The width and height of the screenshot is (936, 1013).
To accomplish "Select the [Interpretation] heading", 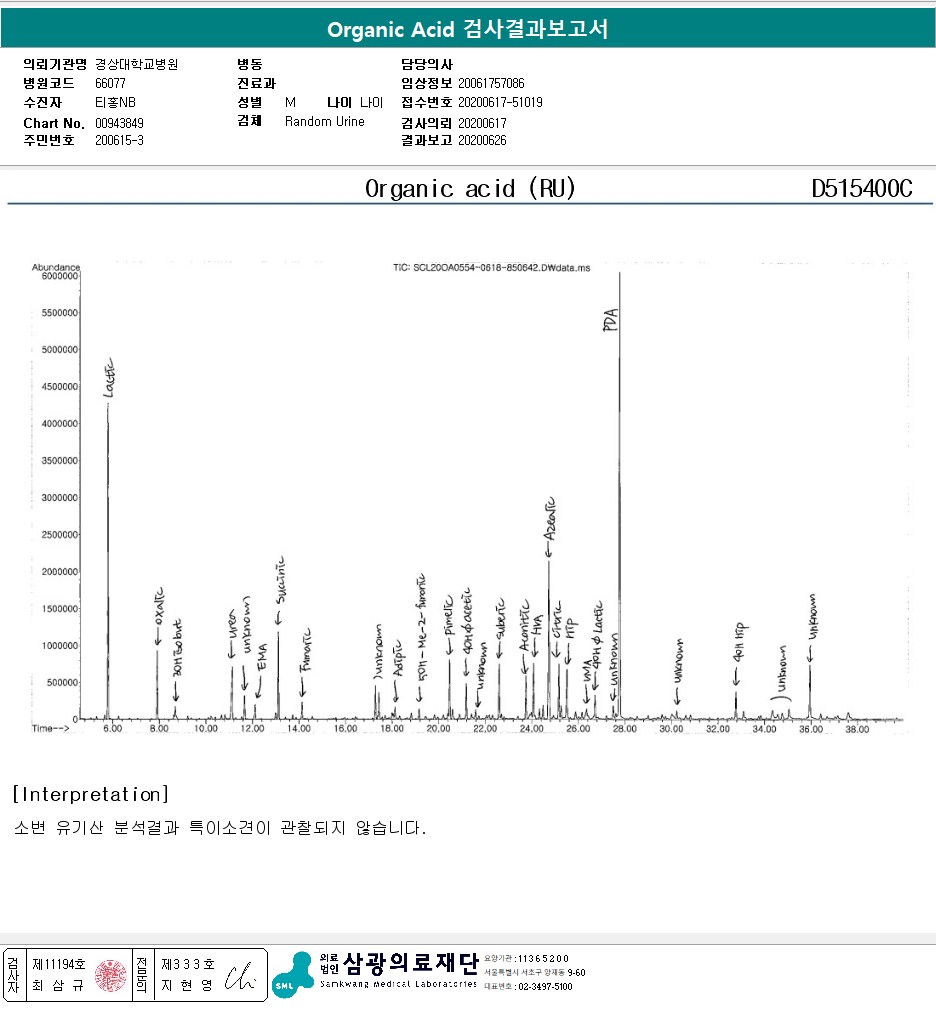I will coord(90,794).
